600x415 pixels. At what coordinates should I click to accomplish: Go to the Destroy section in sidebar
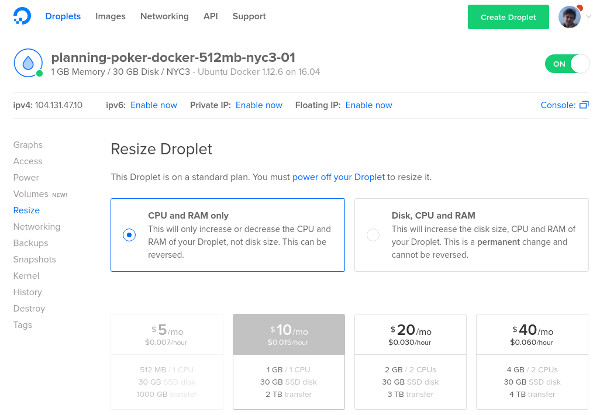(x=29, y=308)
